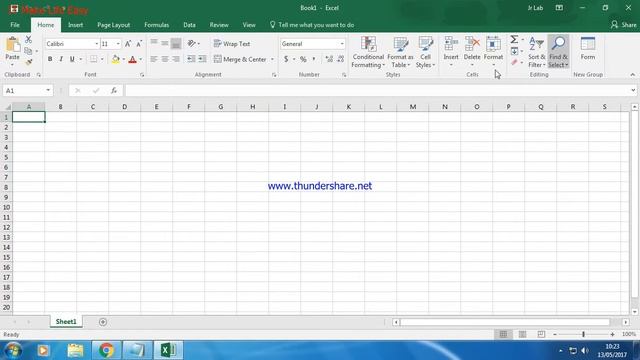Click Delete cells icon
Screen dimensions: 640x360
tap(472, 44)
